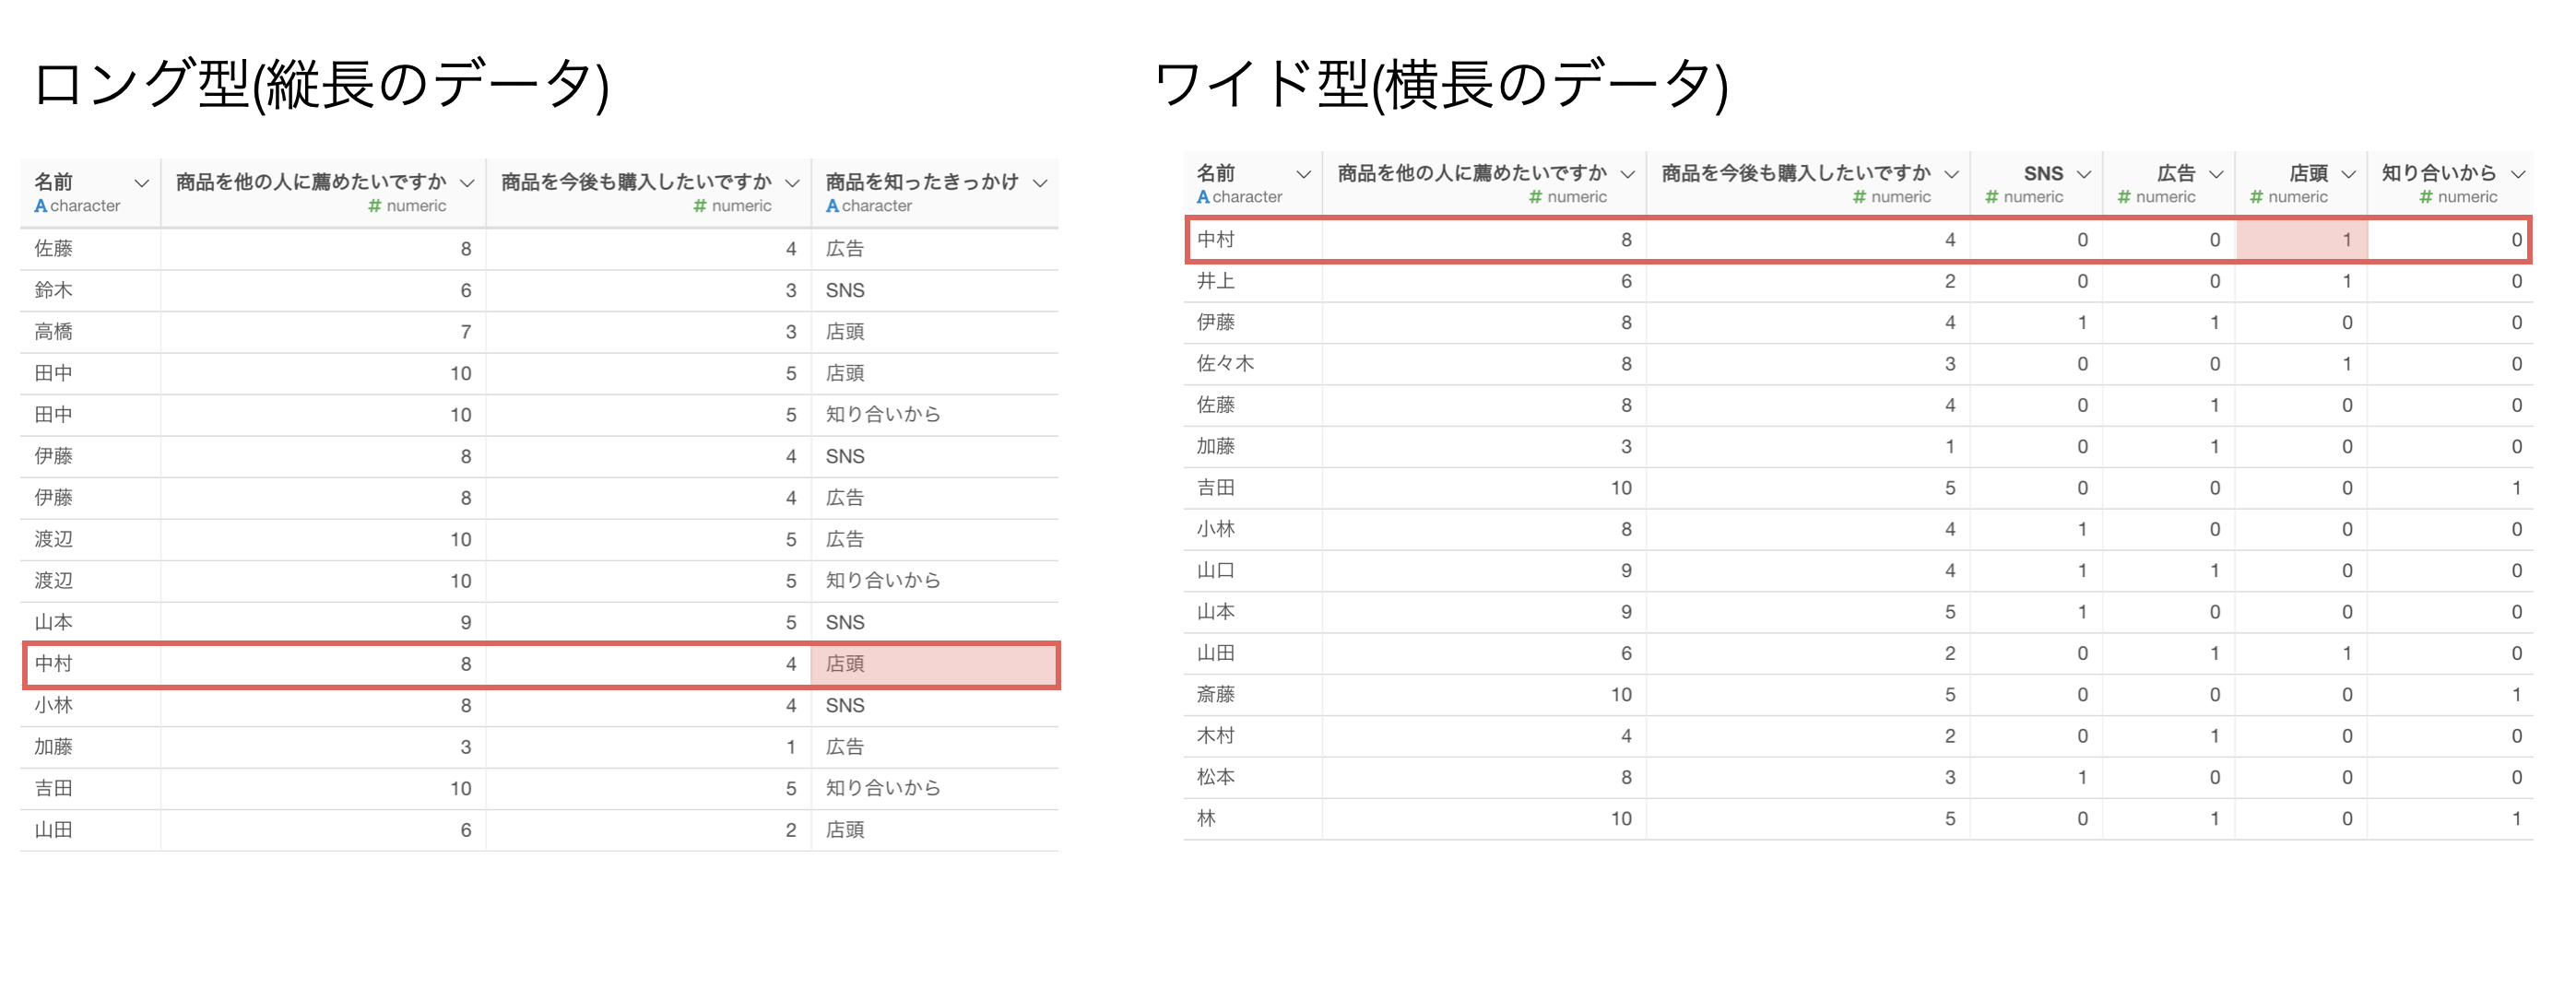Select 広告 cell in long-format 加藤 row
This screenshot has width=2576, height=999.
pos(934,747)
